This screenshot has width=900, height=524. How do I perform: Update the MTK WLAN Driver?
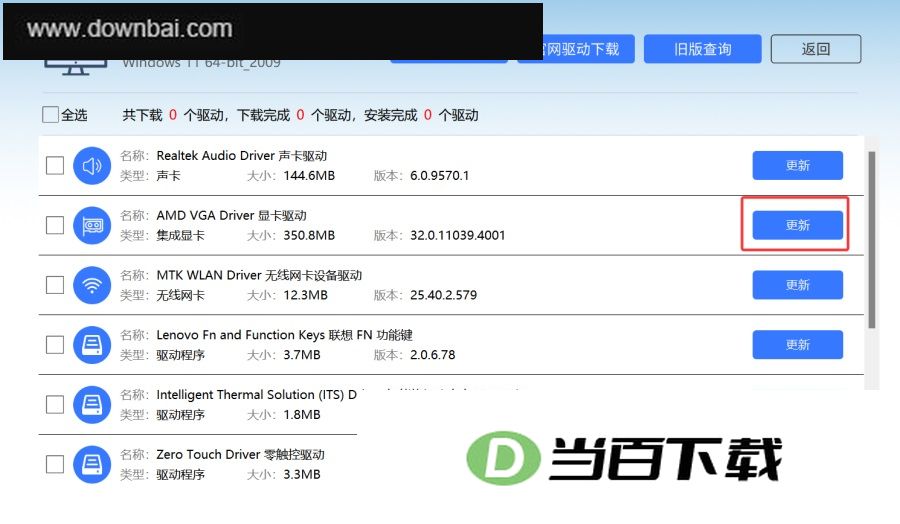click(x=797, y=285)
